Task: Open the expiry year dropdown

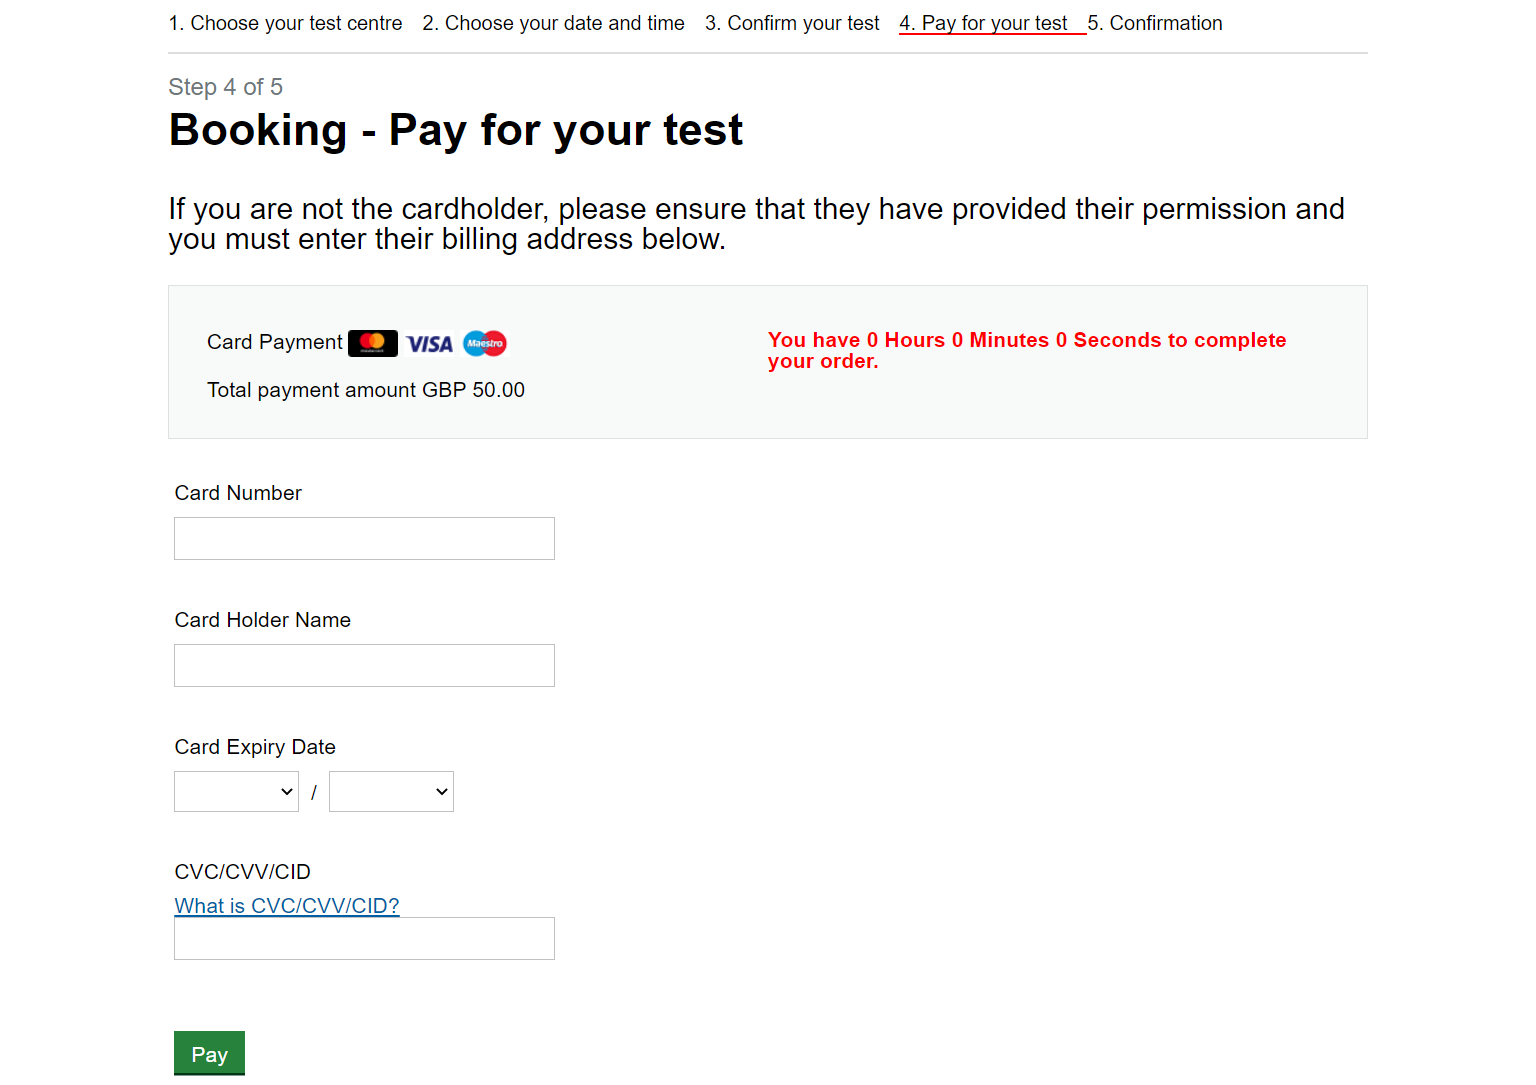Action: (391, 791)
